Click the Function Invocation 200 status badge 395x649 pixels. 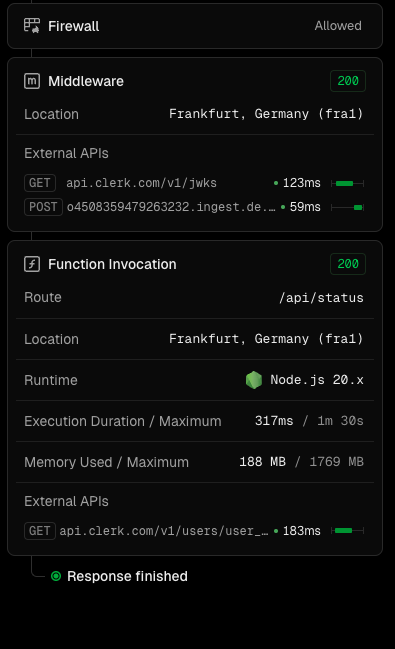point(348,264)
